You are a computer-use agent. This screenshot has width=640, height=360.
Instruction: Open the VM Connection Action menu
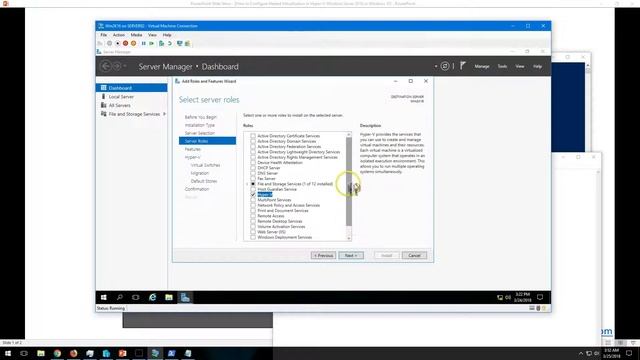119,35
